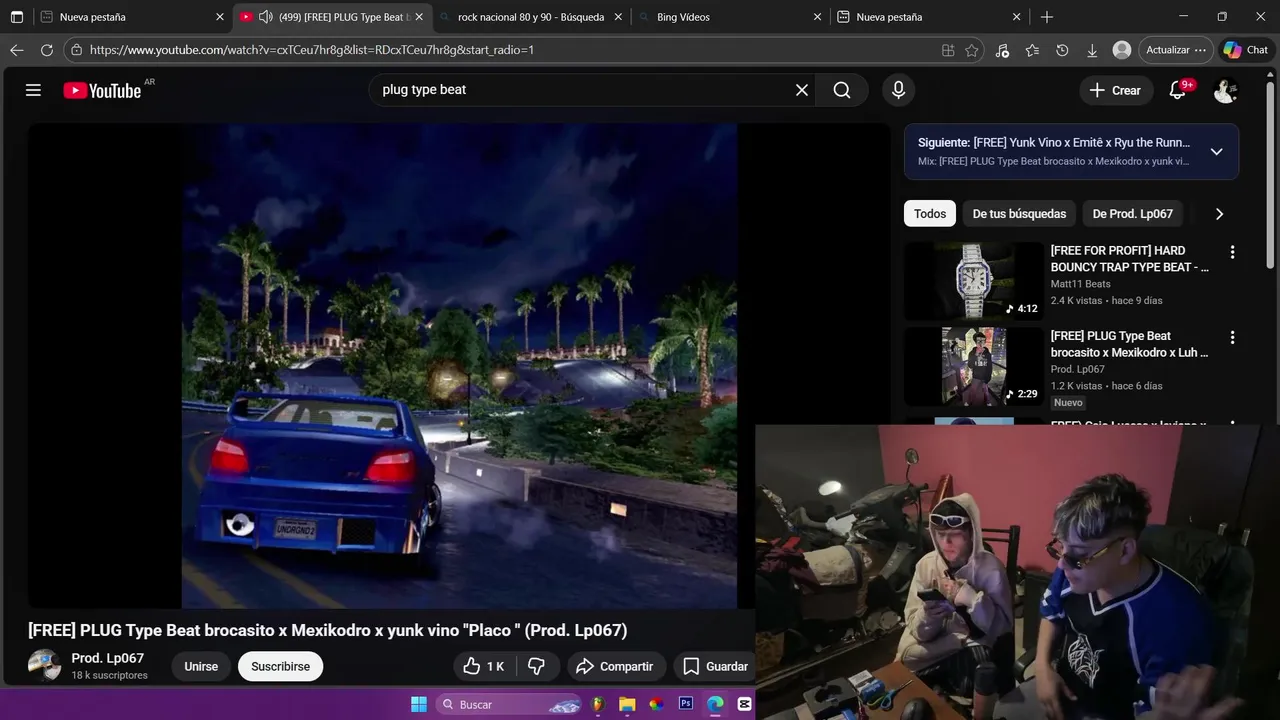The width and height of the screenshot is (1280, 720).
Task: Mute the YouTube tab with speaker icon
Action: [x=265, y=17]
